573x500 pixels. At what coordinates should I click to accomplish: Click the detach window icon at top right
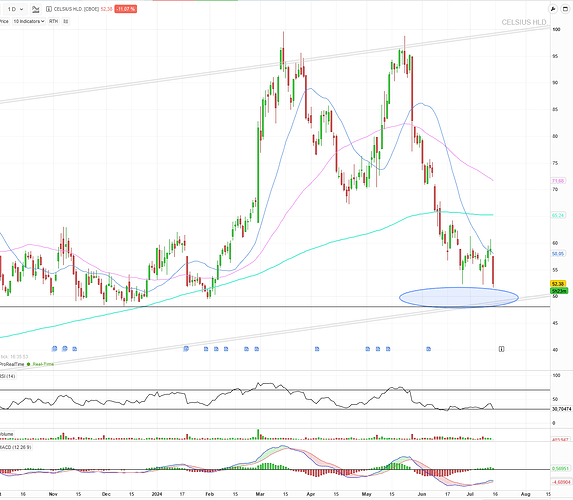click(x=565, y=9)
